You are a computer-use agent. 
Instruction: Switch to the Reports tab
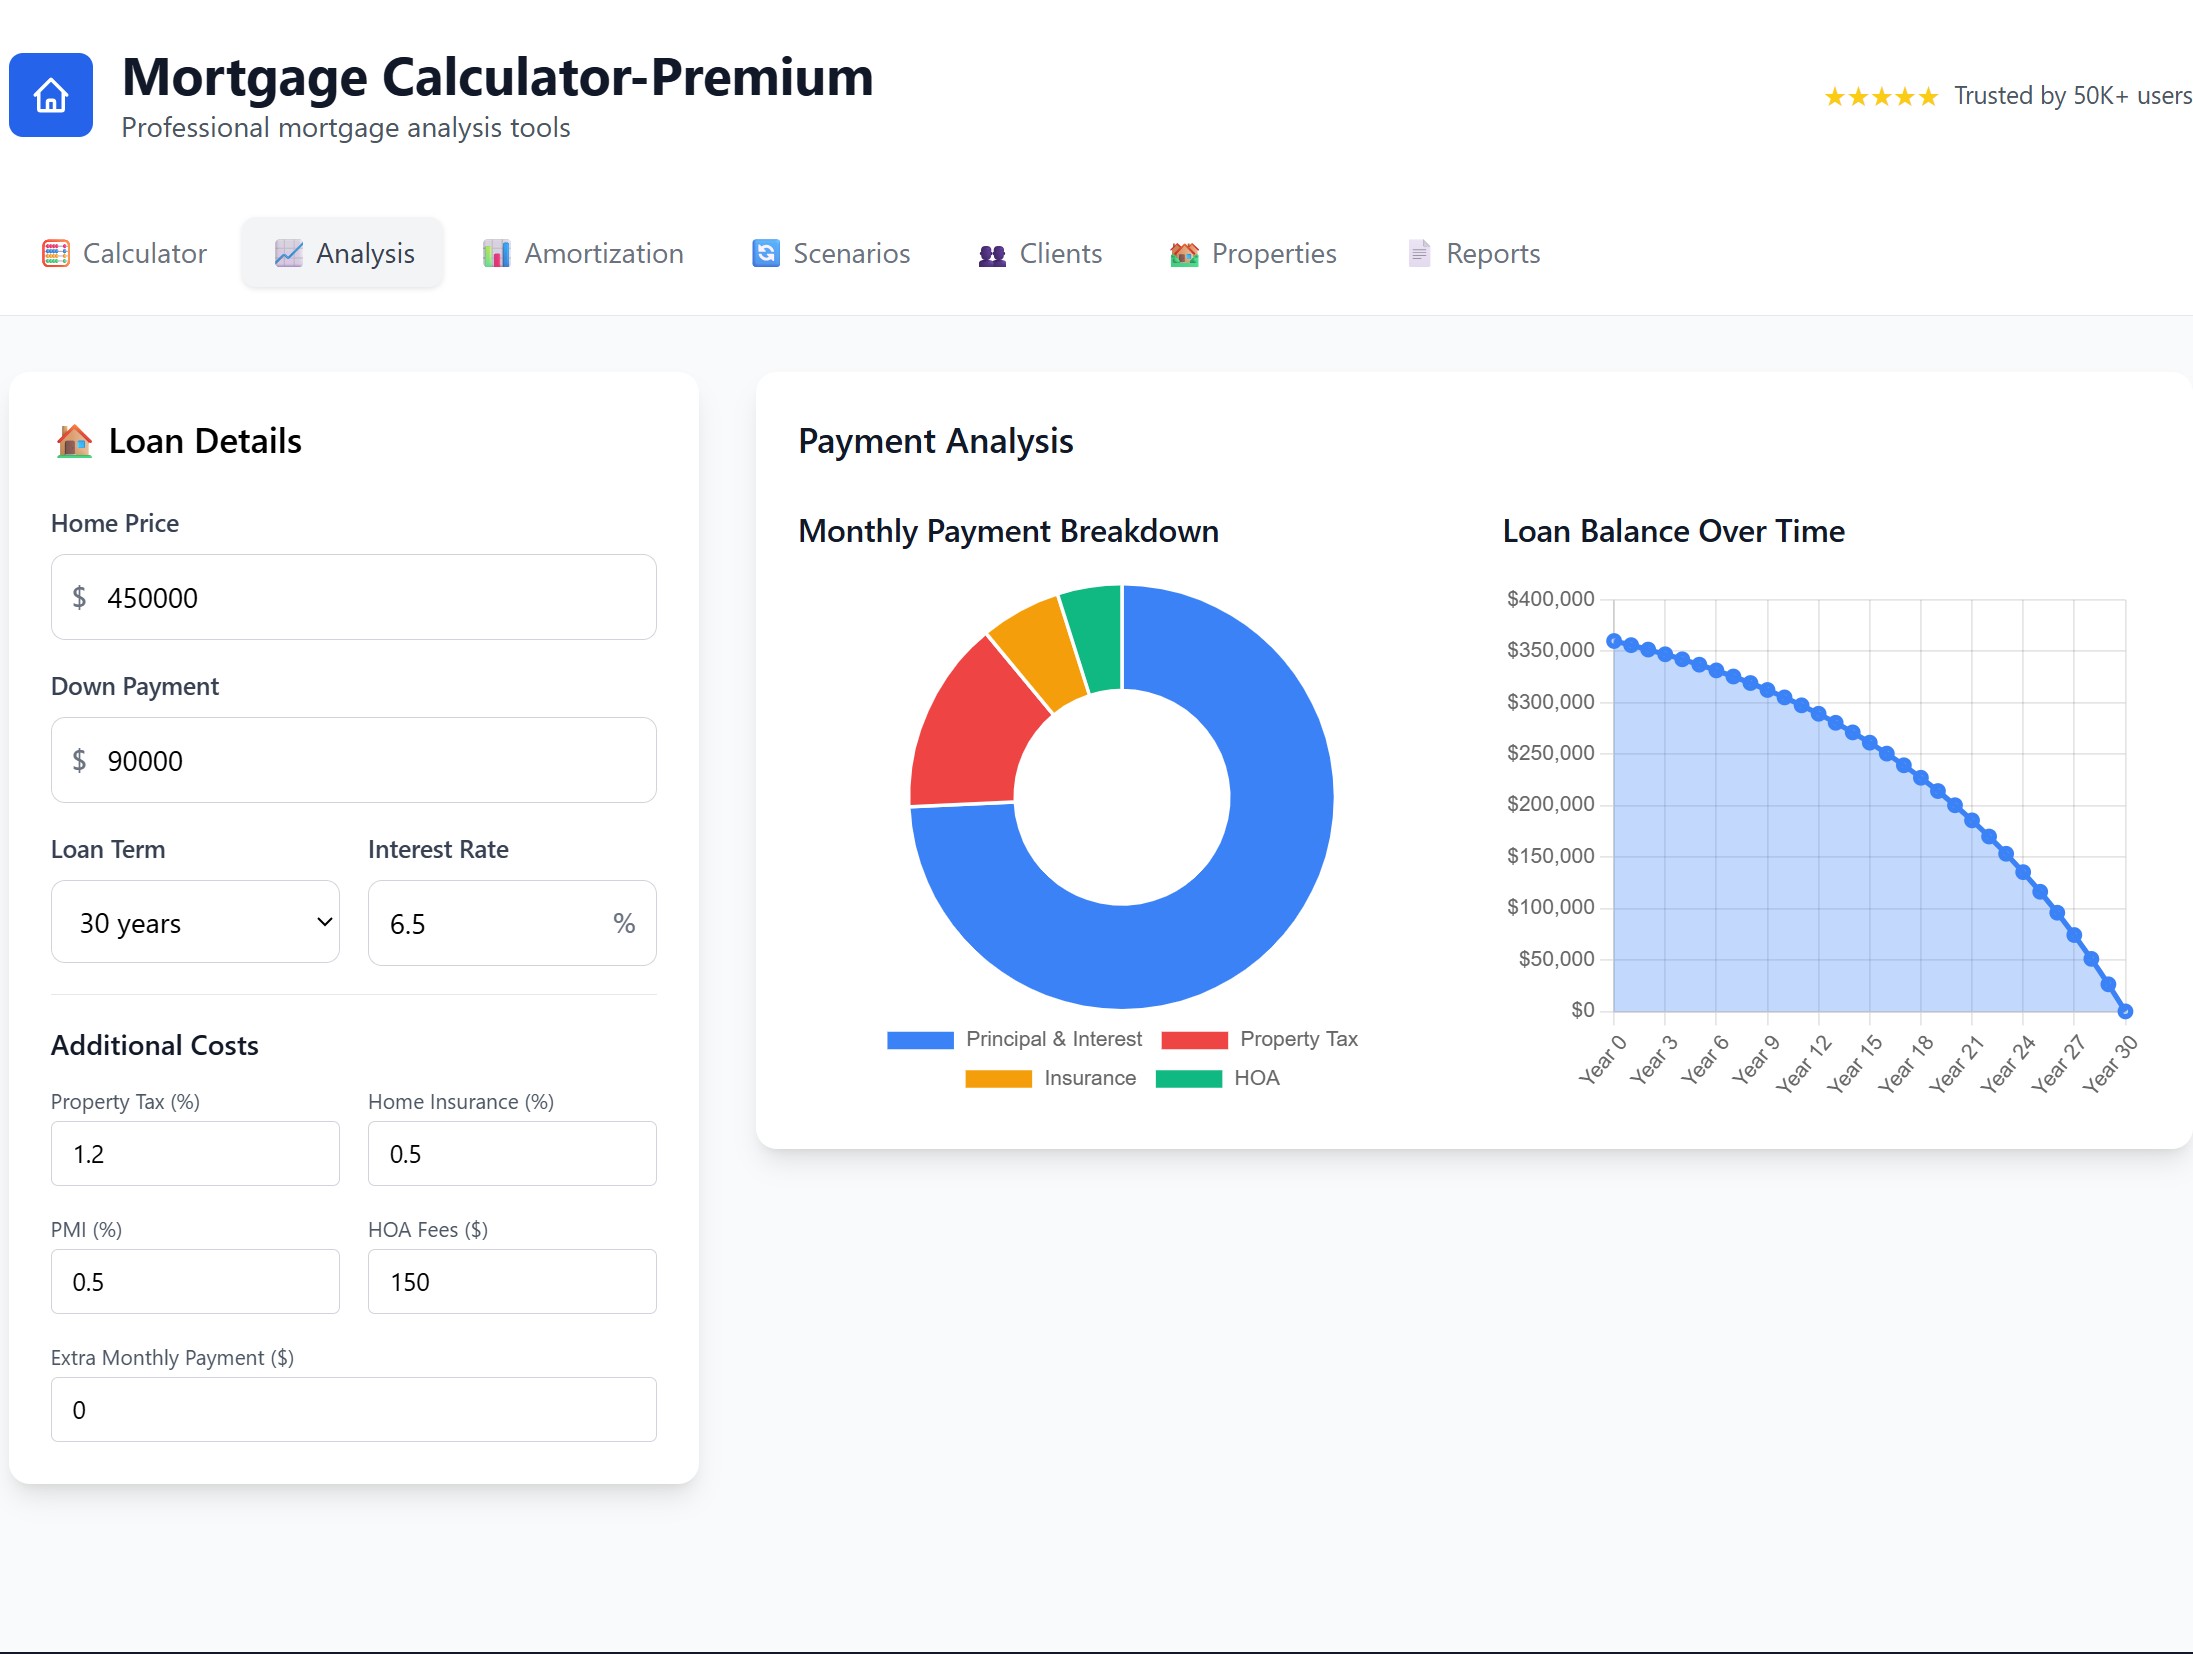(1471, 253)
